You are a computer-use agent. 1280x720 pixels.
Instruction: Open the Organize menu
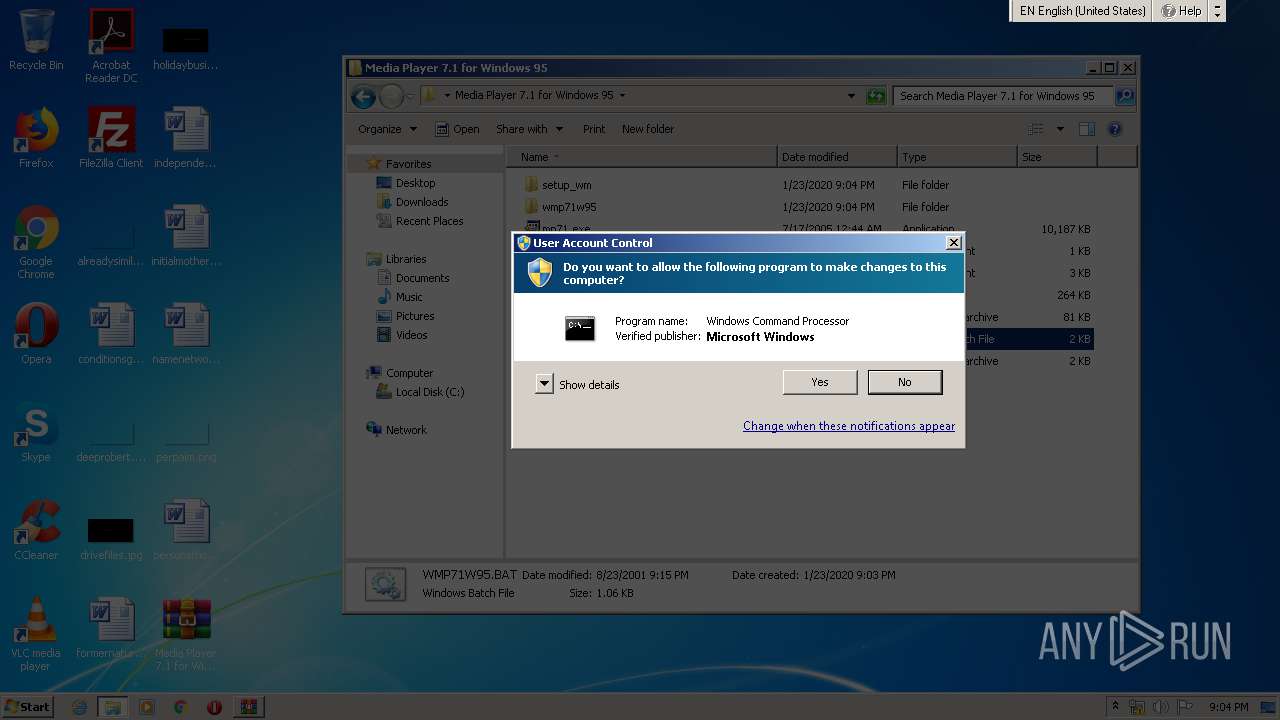tap(387, 129)
